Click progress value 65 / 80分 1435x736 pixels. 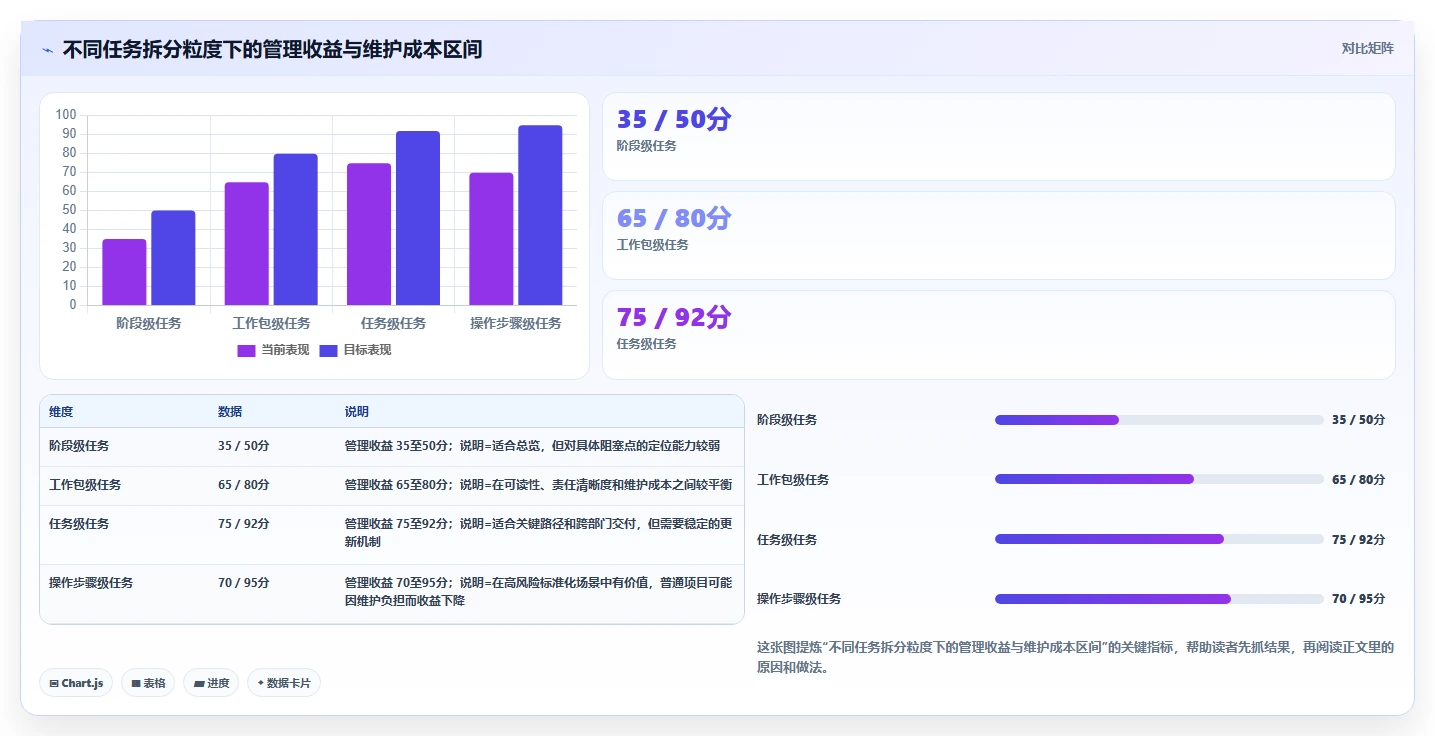pos(1358,480)
